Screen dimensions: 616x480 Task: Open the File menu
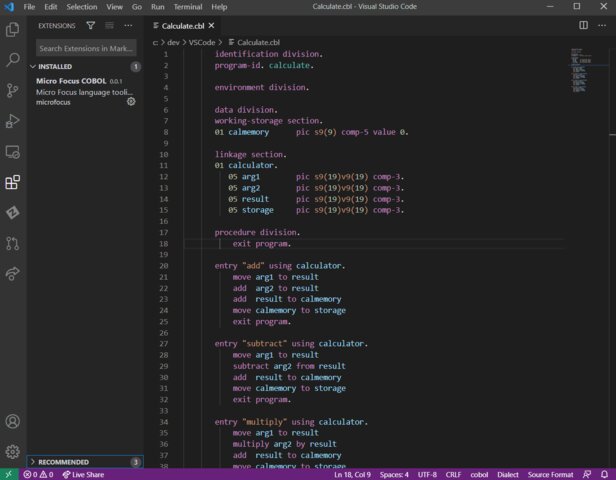[x=29, y=7]
